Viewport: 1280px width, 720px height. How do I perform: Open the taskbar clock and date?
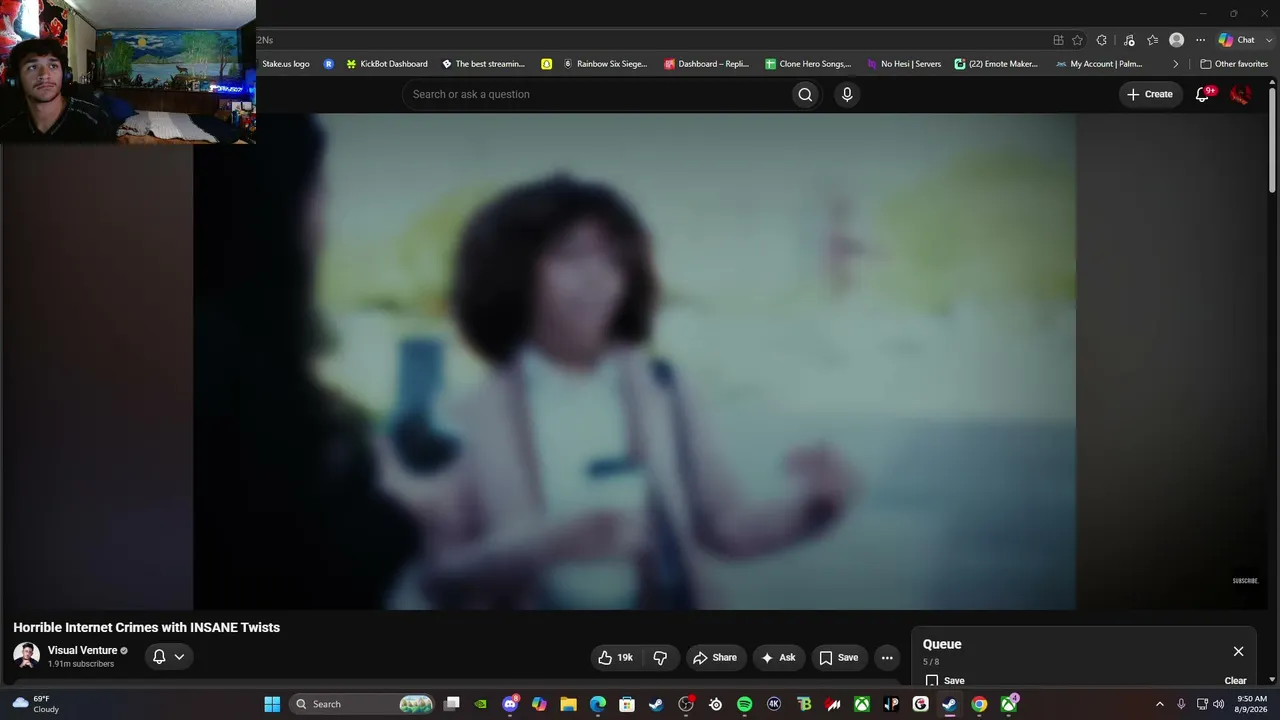pos(1252,704)
